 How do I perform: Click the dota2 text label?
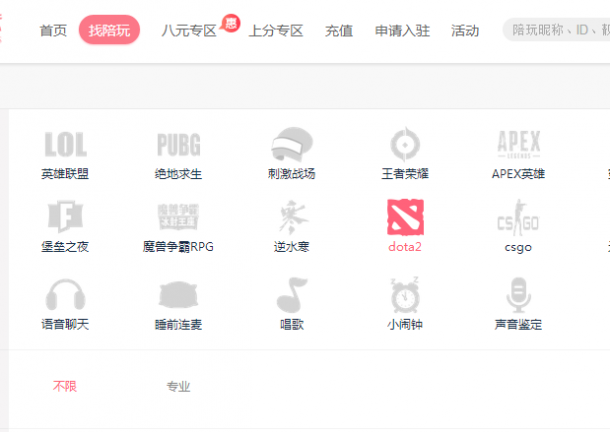pos(405,247)
